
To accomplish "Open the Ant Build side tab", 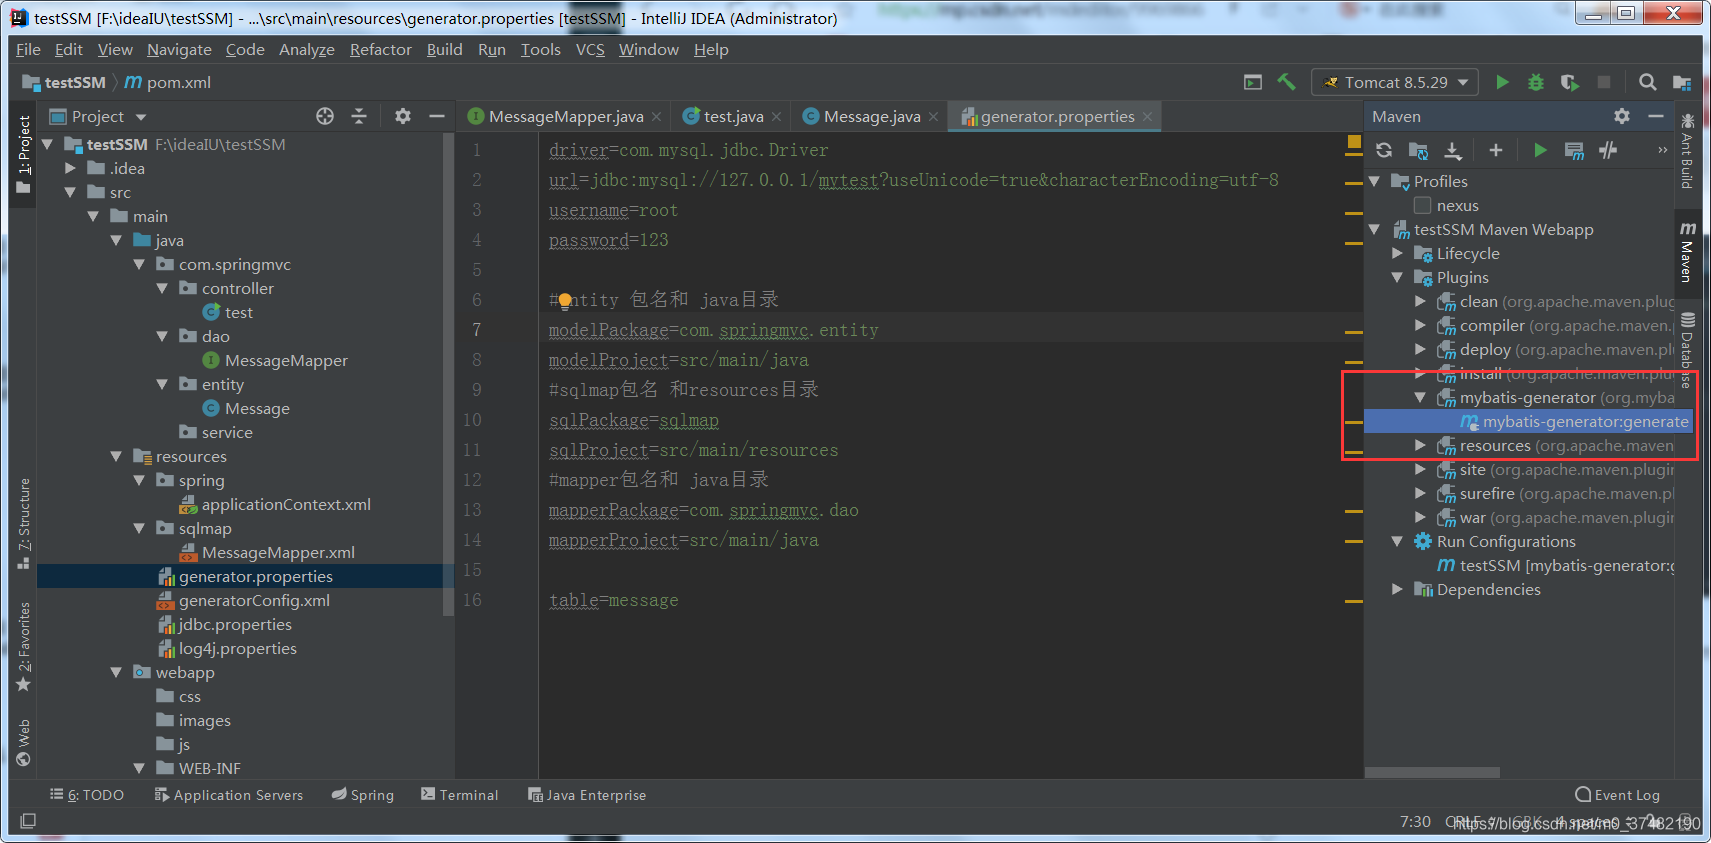I will tap(1687, 151).
